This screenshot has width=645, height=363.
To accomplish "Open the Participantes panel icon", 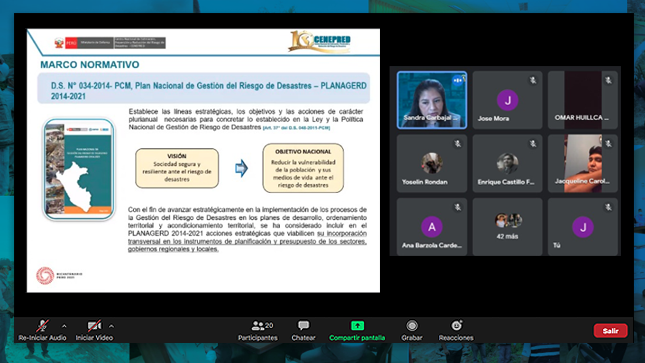I will 258,326.
